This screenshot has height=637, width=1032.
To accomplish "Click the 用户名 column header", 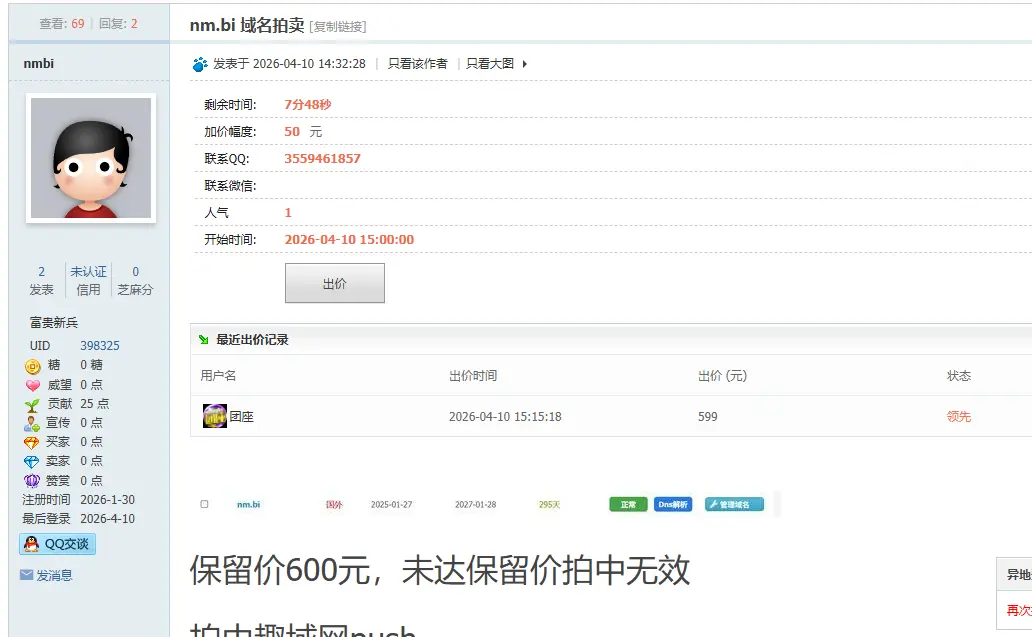I will point(218,376).
